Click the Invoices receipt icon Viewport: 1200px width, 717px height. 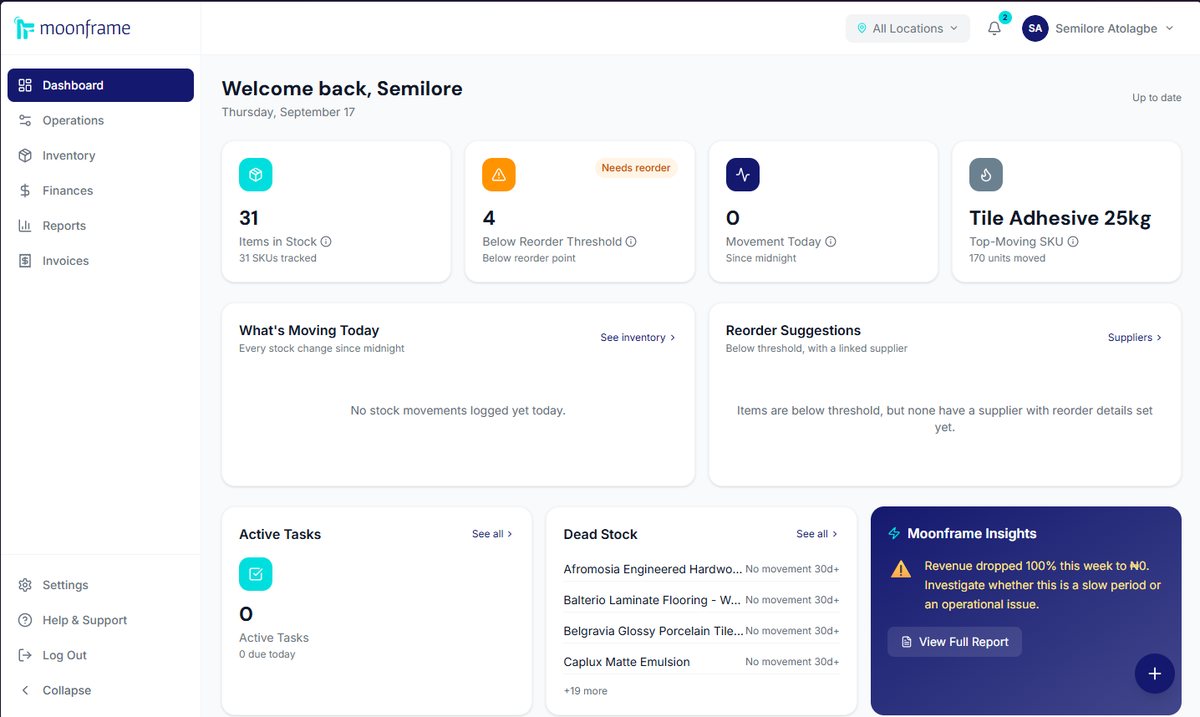[25, 260]
